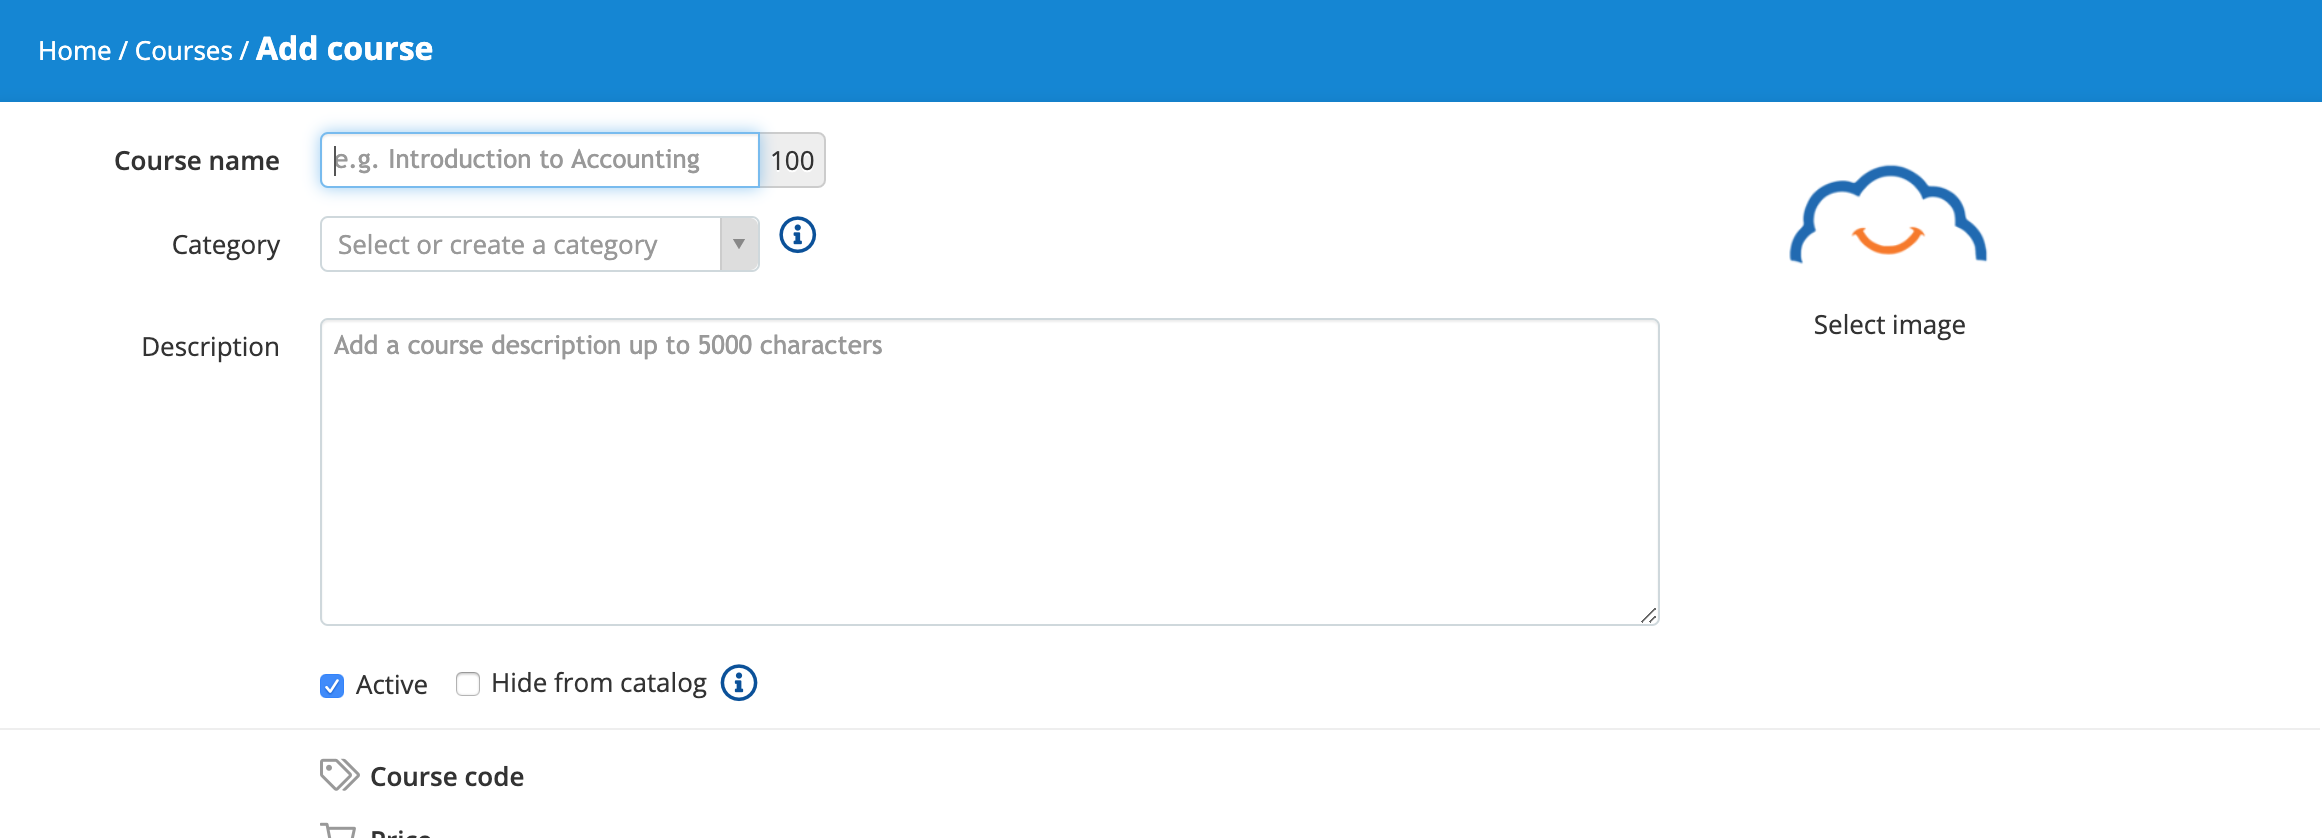Screen dimensions: 2322x838
Task: Click the Active checkbox label
Action: click(391, 685)
